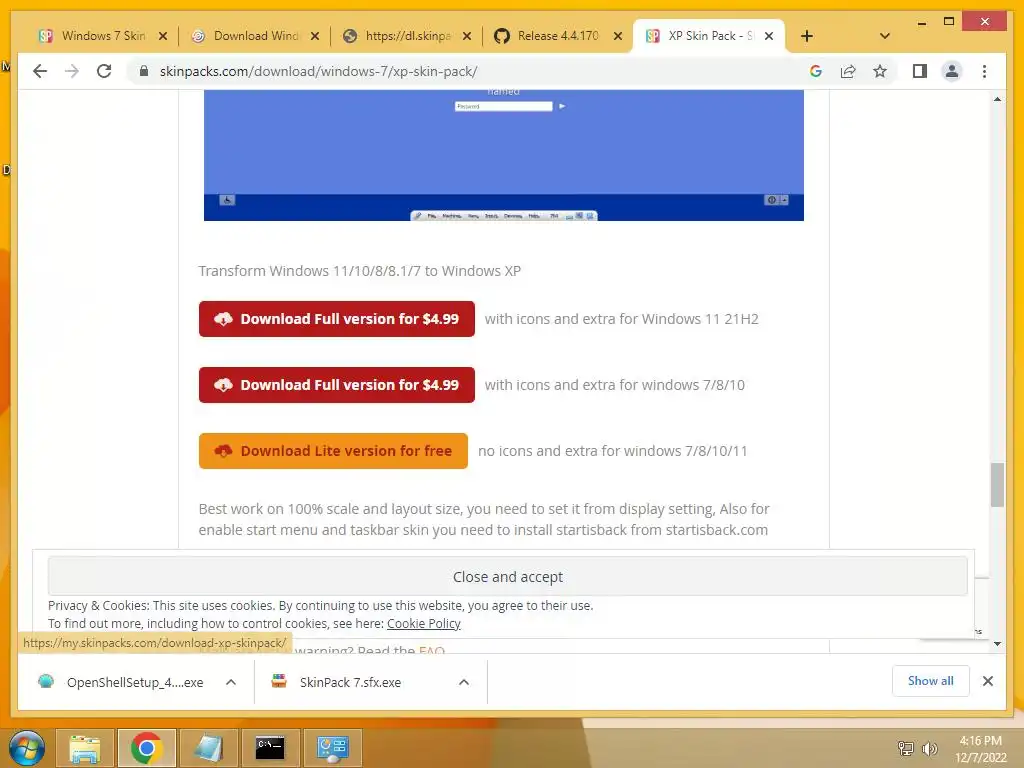The width and height of the screenshot is (1024, 768).
Task: Click scrollbar down arrow
Action: tap(997, 644)
